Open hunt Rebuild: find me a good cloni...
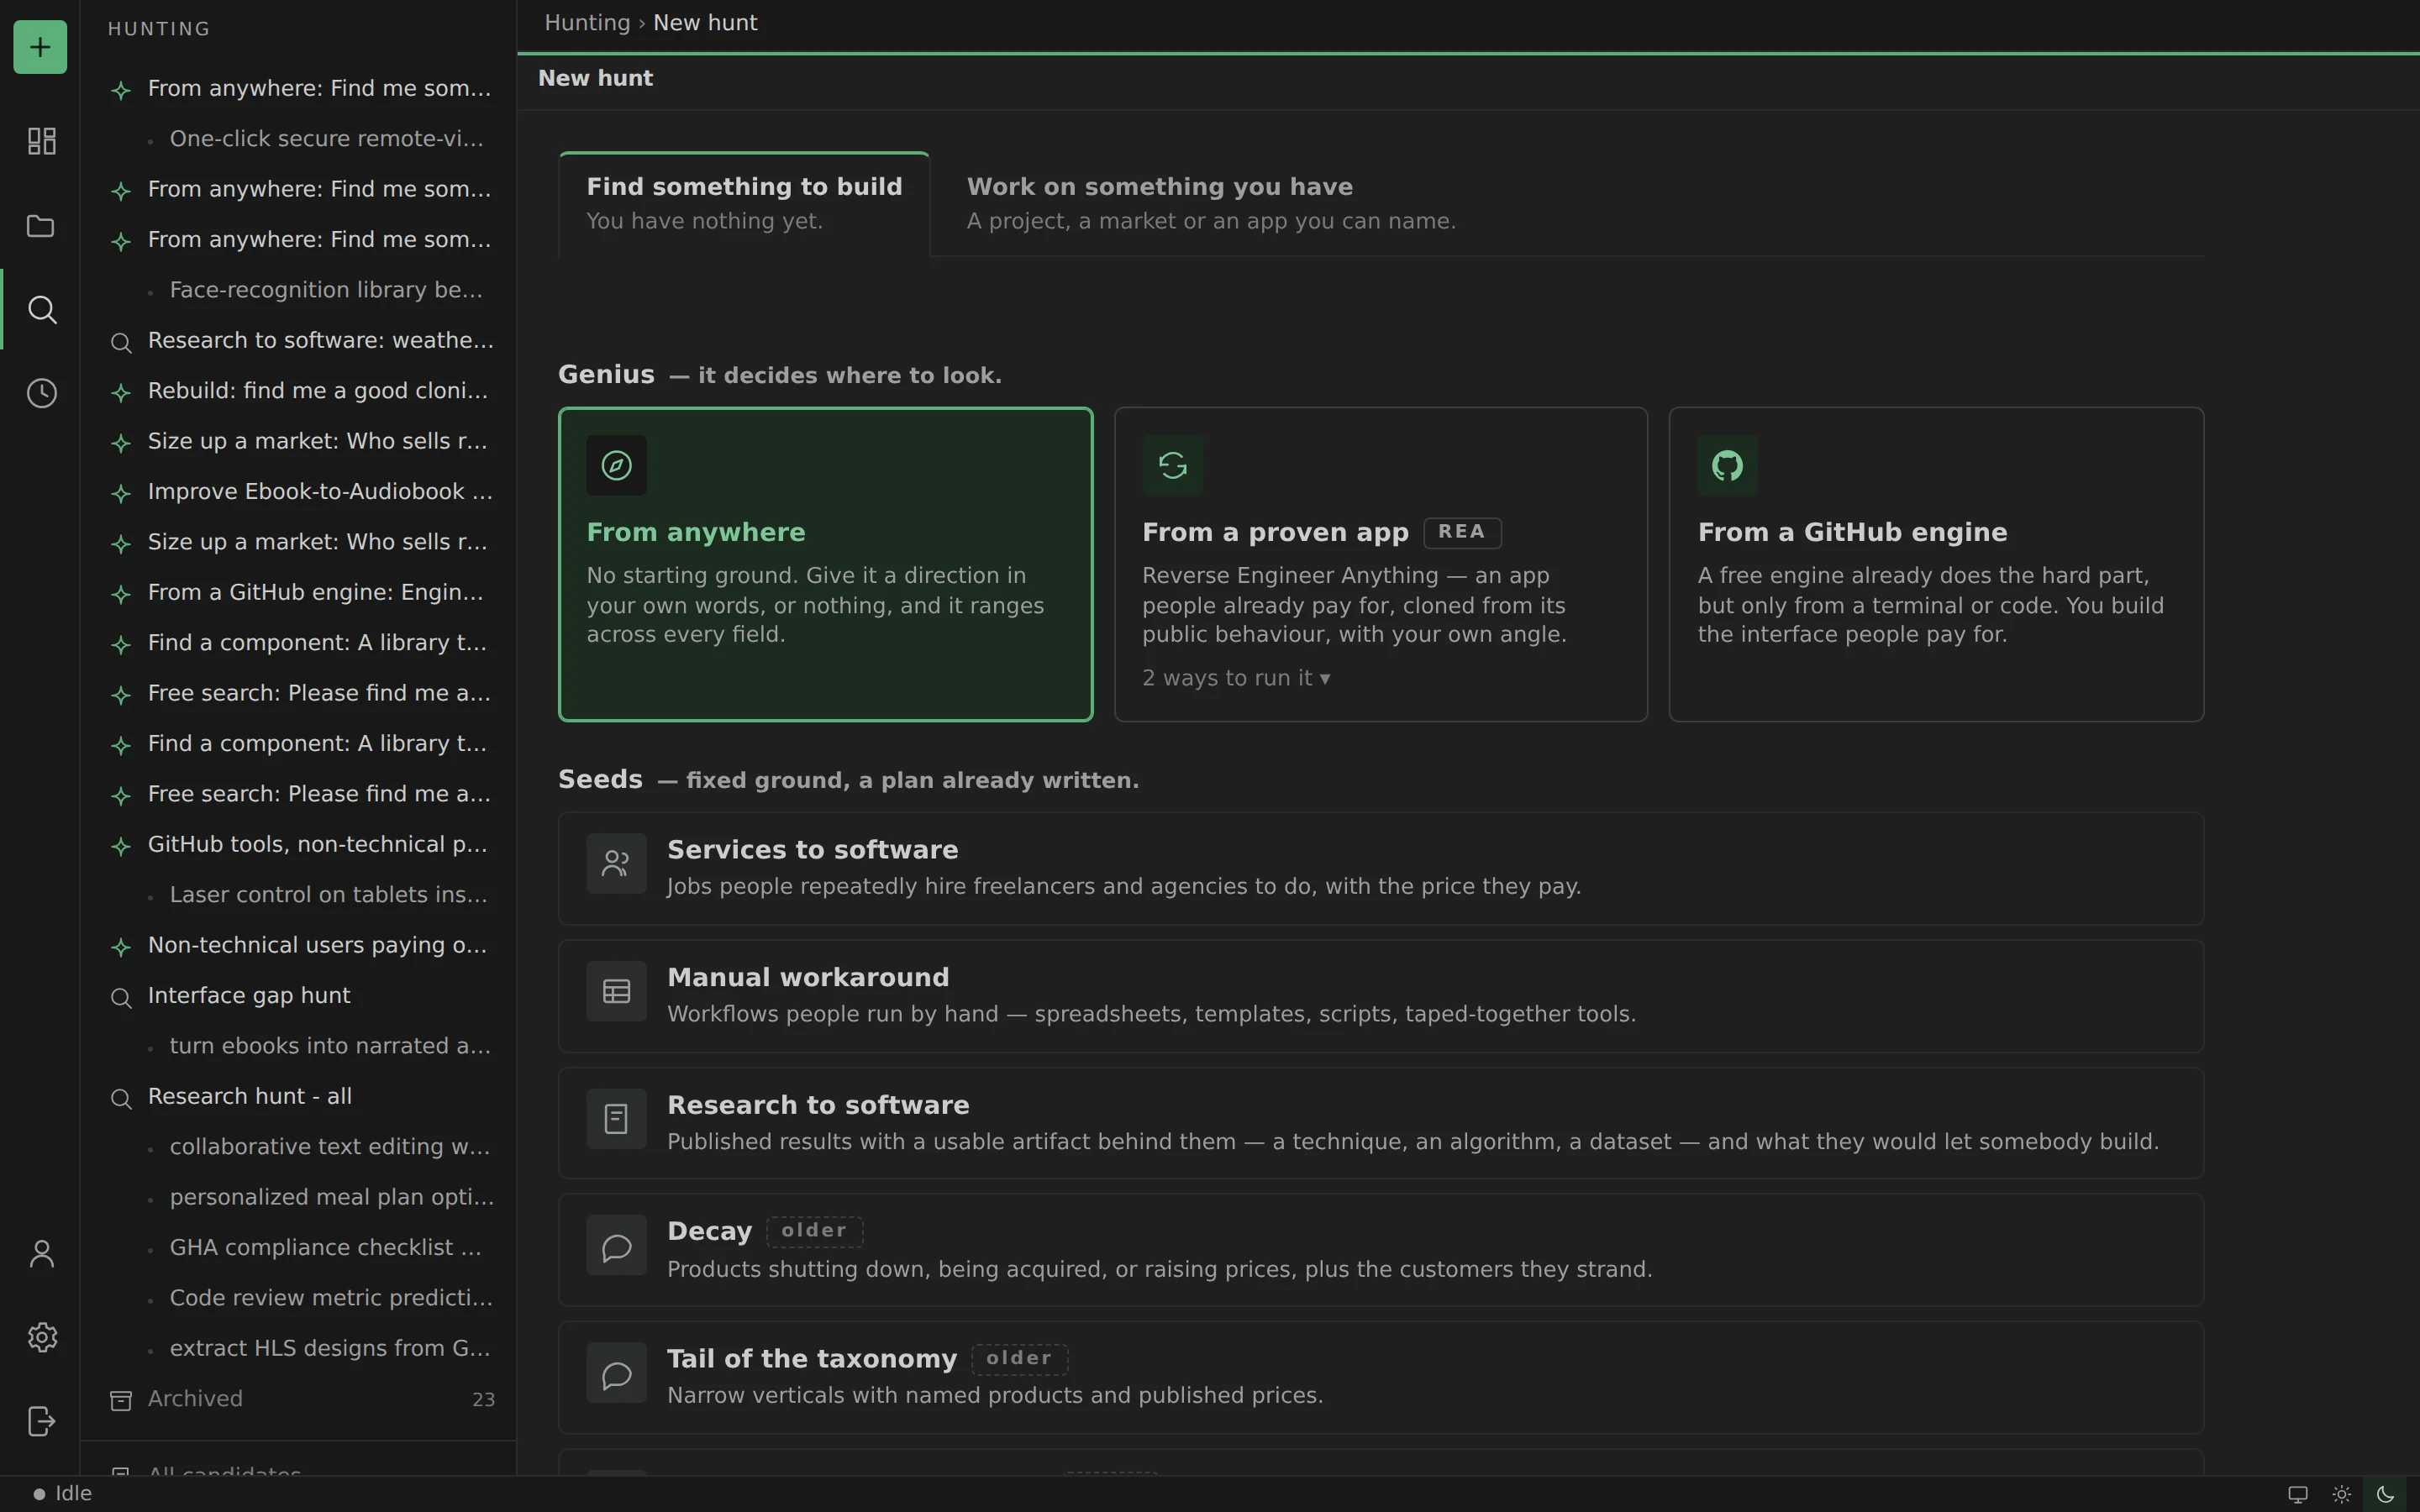This screenshot has width=2420, height=1512. pos(298,391)
